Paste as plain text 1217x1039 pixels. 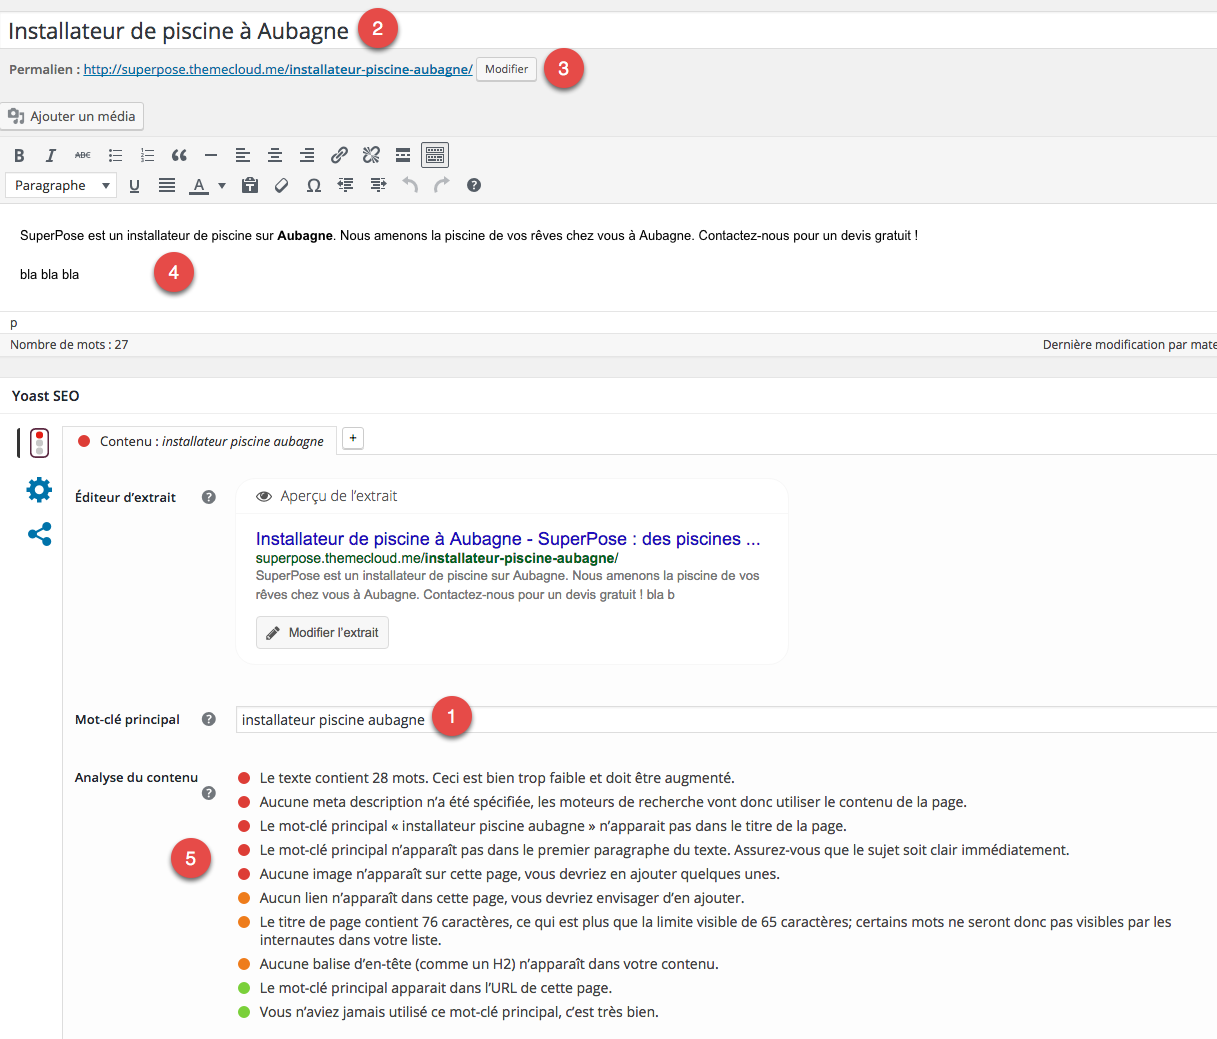pos(251,185)
